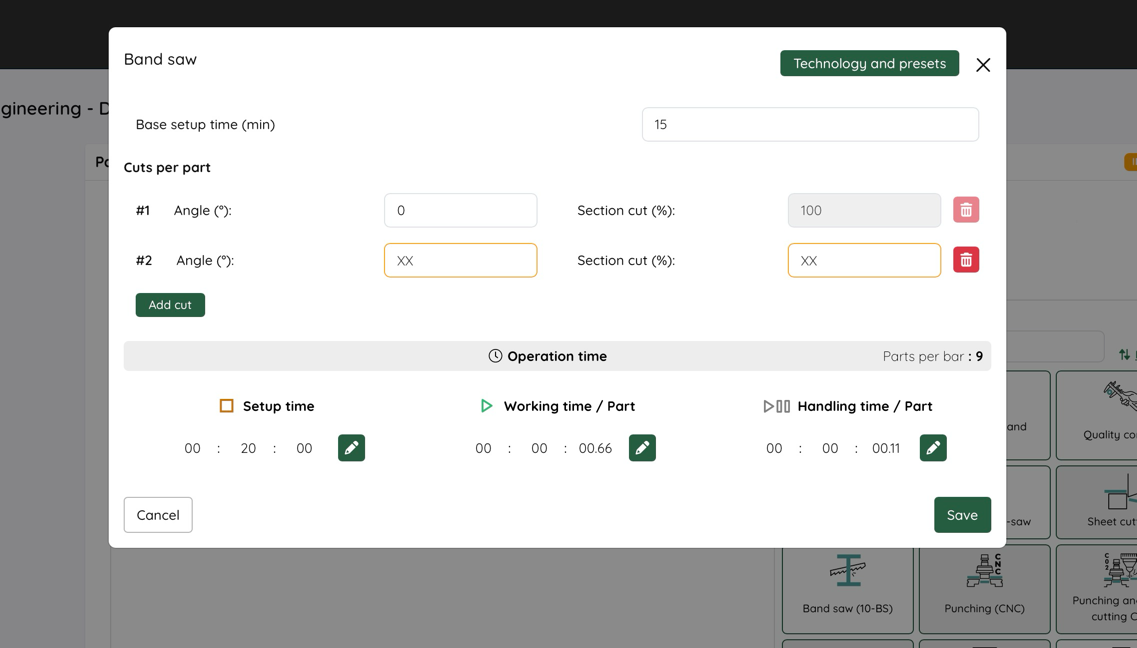Click the cut #1 Angle field

pyautogui.click(x=460, y=210)
